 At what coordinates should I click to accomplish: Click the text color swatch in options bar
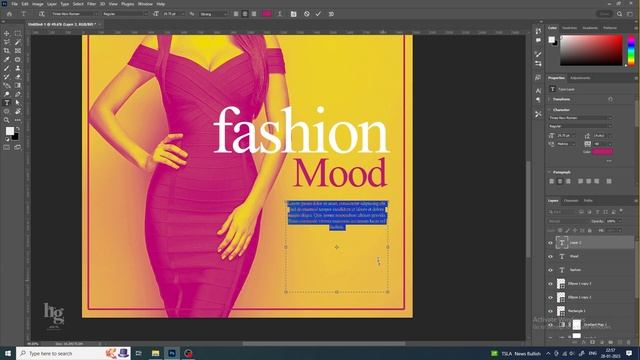(267, 14)
